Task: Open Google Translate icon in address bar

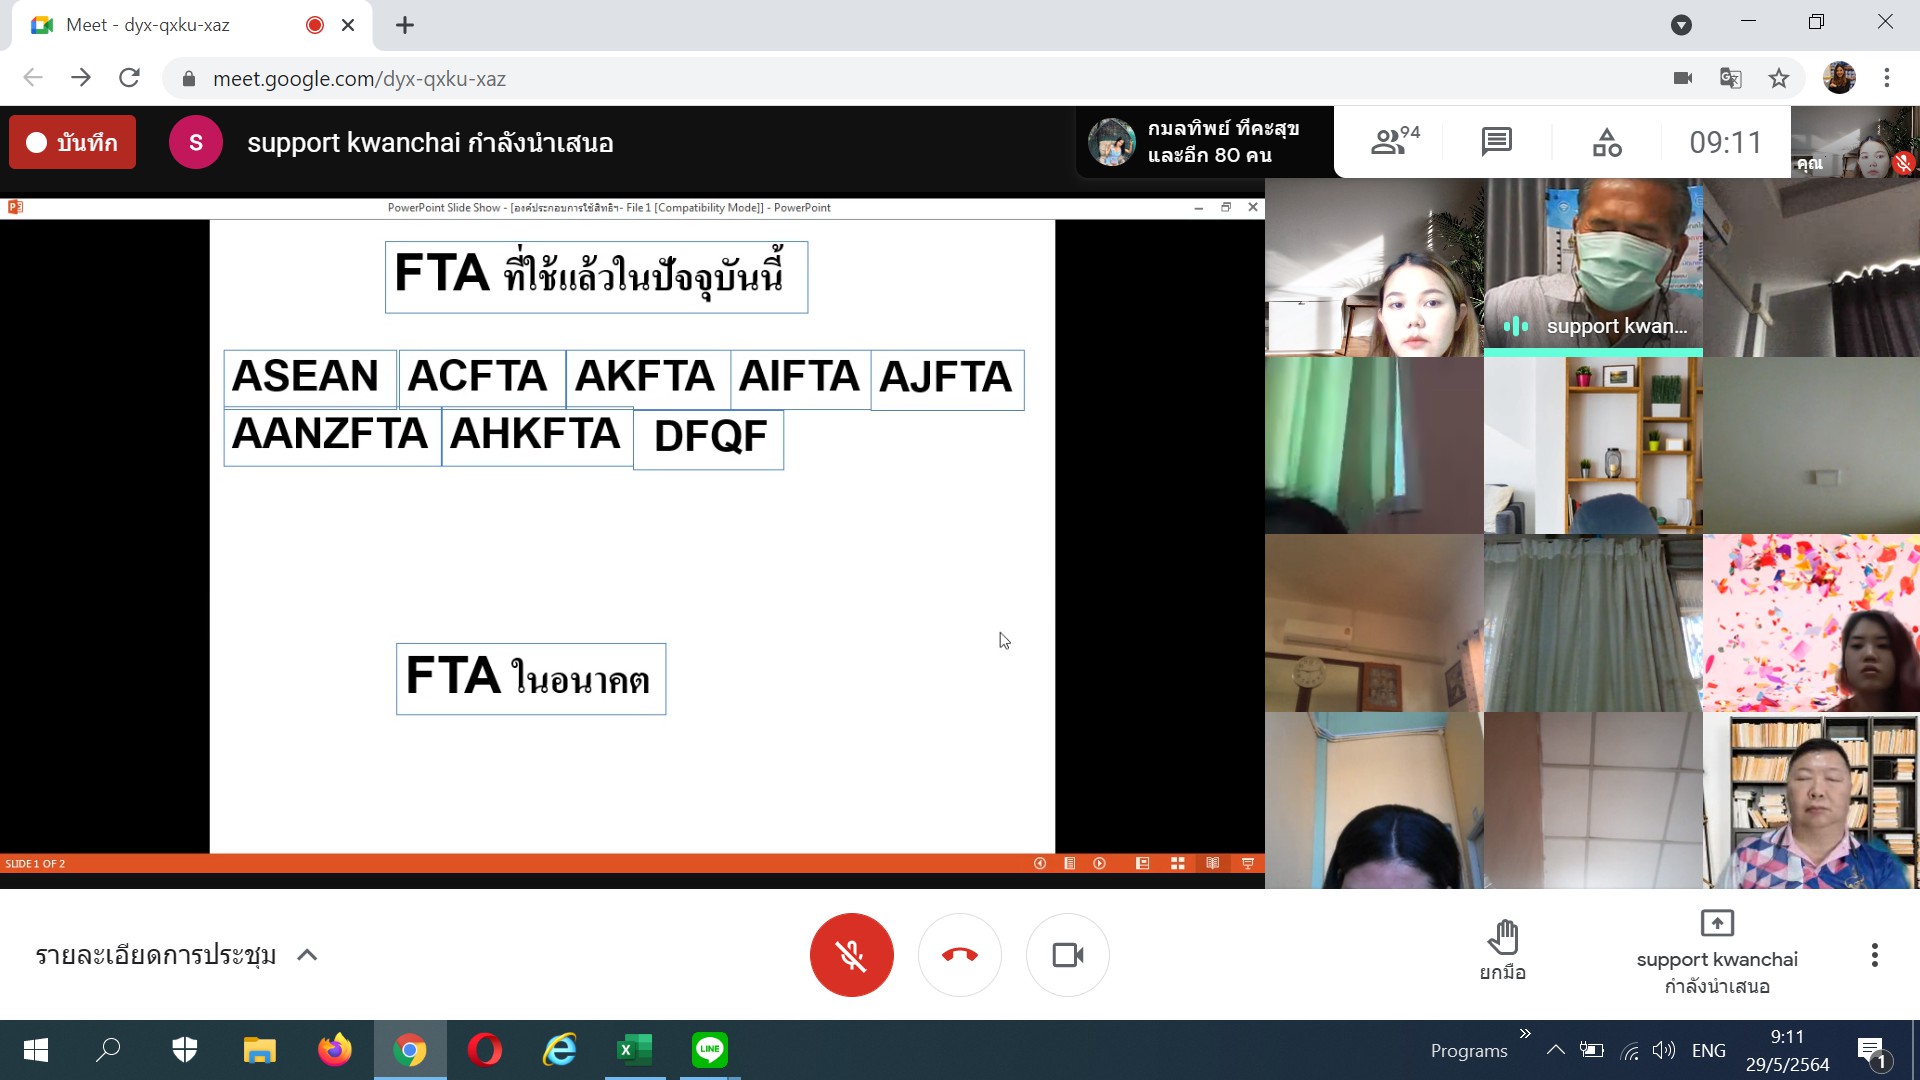Action: tap(1730, 78)
